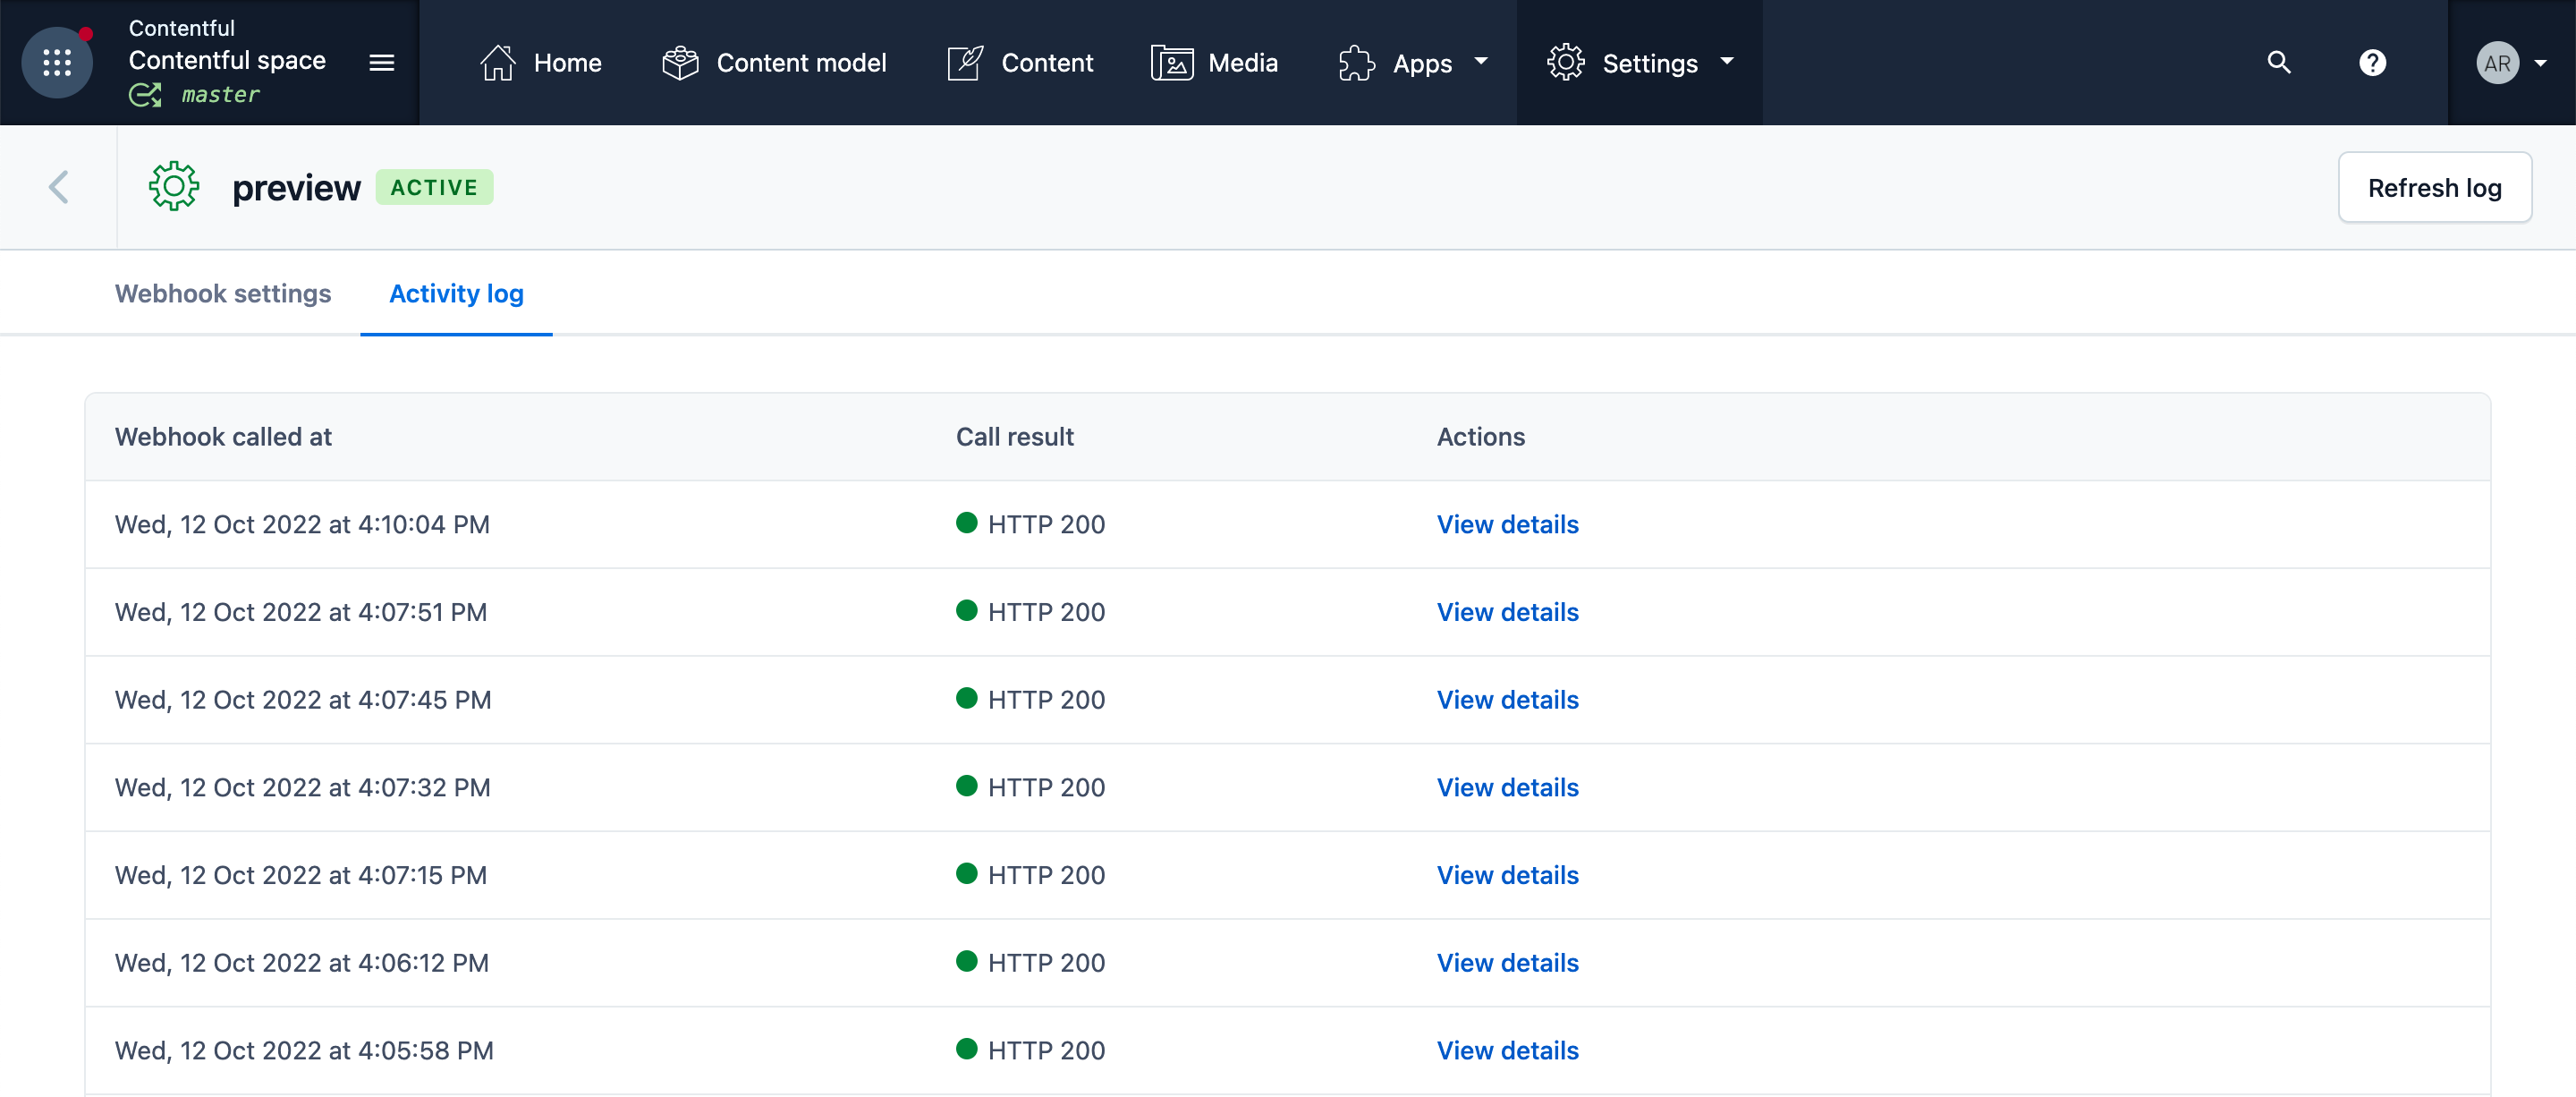The height and width of the screenshot is (1097, 2576).
Task: Open the Home navigation item
Action: tap(540, 62)
